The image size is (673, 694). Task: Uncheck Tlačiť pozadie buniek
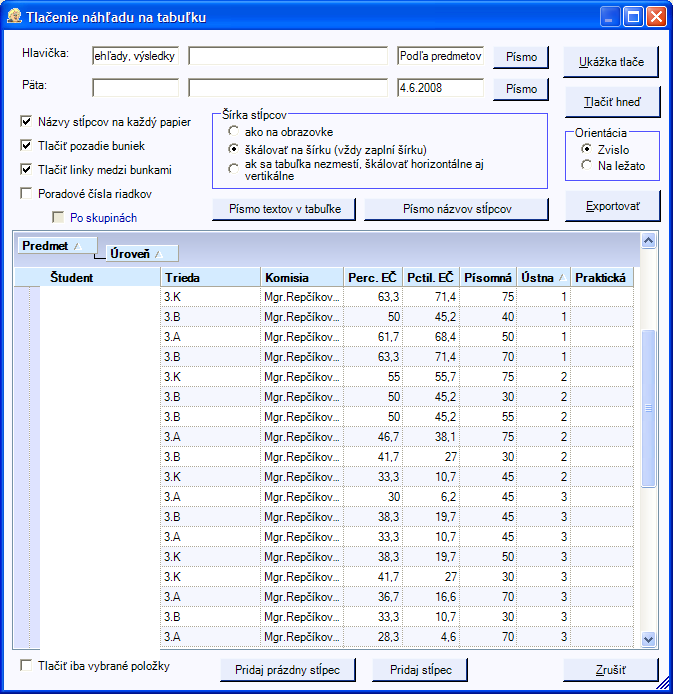pyautogui.click(x=26, y=145)
